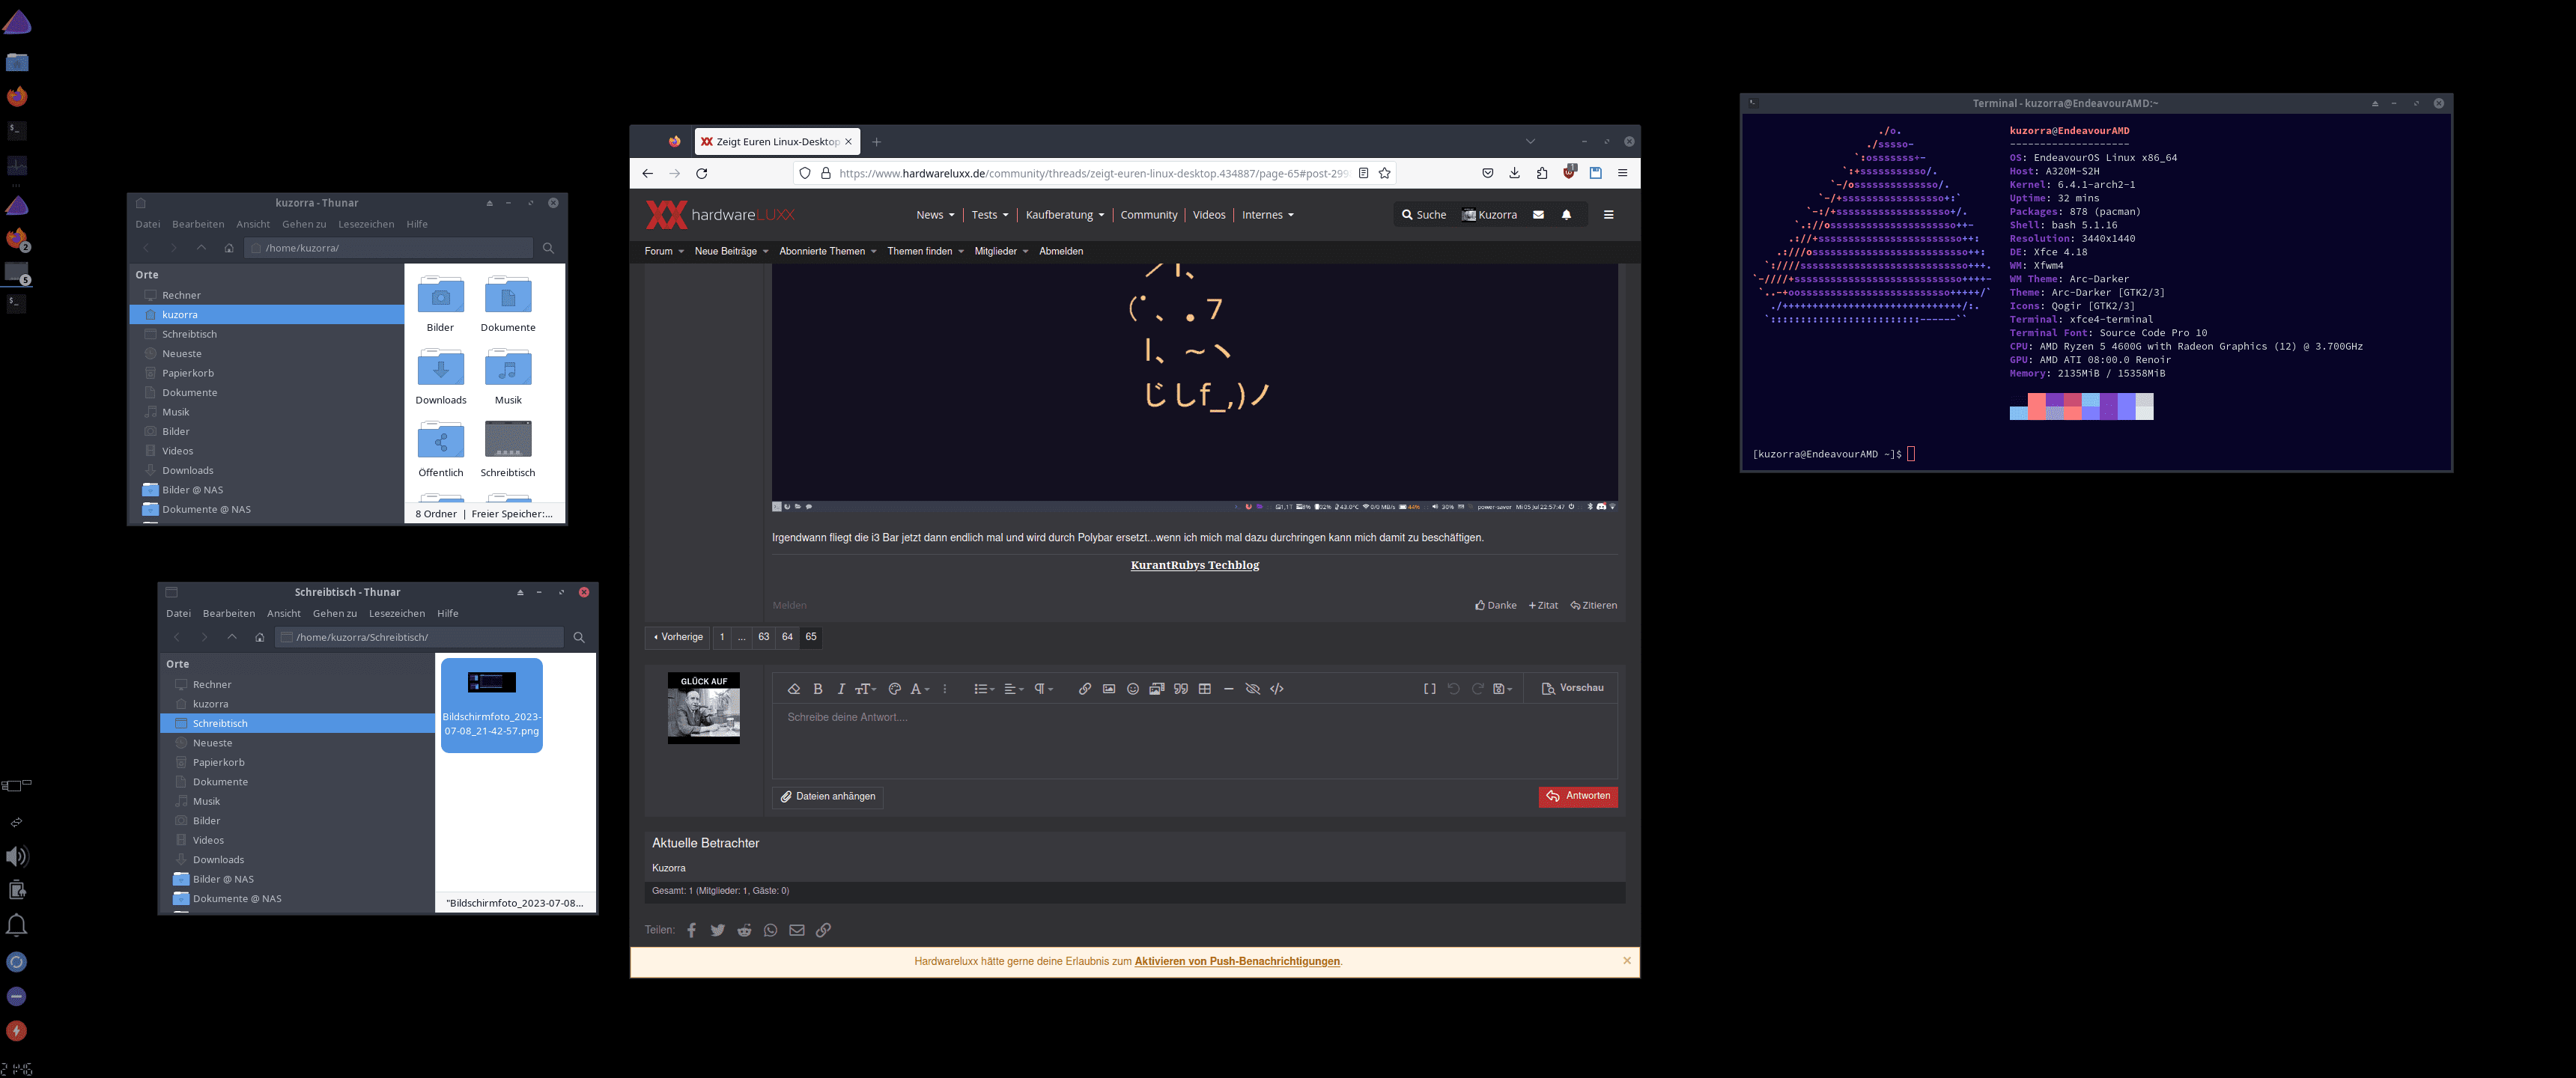Screen dimensions: 2576x1078
Task: Click the eraser remove-formatting icon in reply editor
Action: click(794, 689)
